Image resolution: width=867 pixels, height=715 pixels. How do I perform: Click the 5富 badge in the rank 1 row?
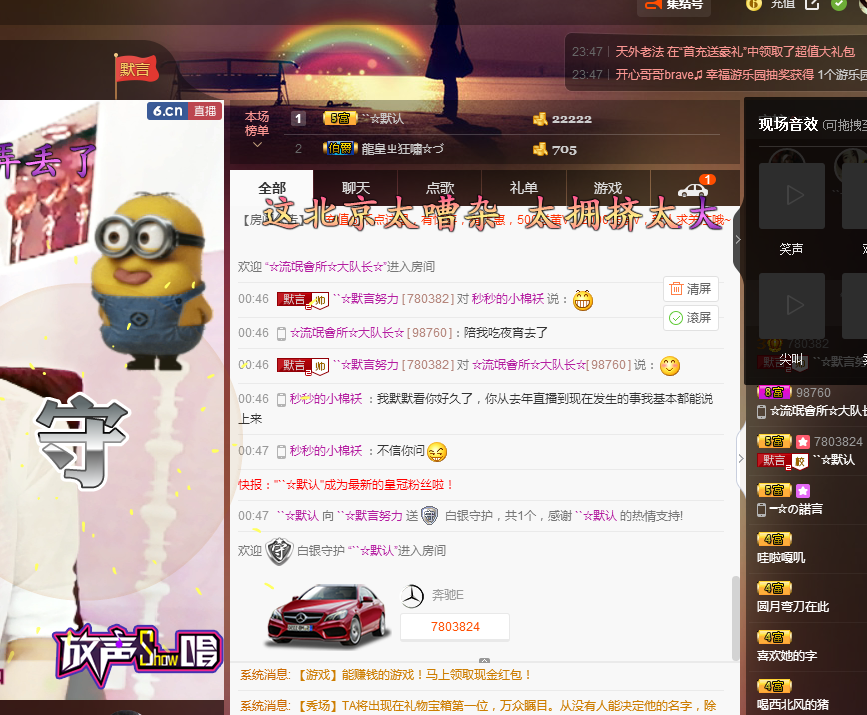point(340,118)
